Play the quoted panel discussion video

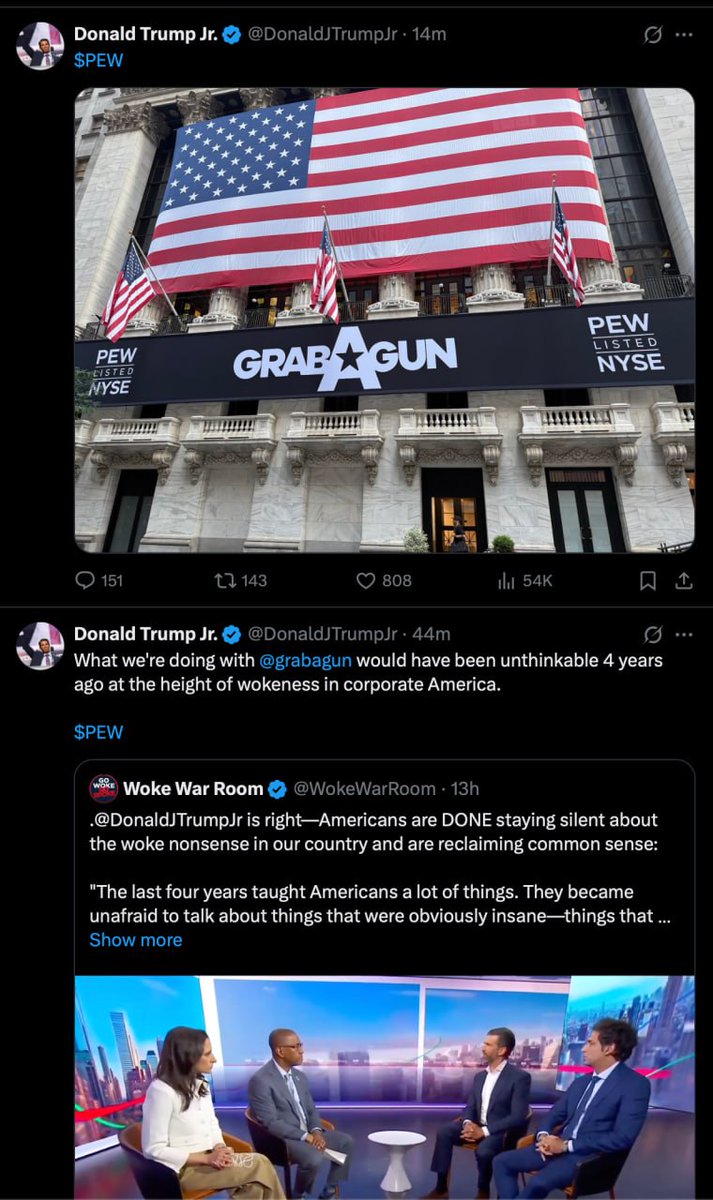point(384,1088)
